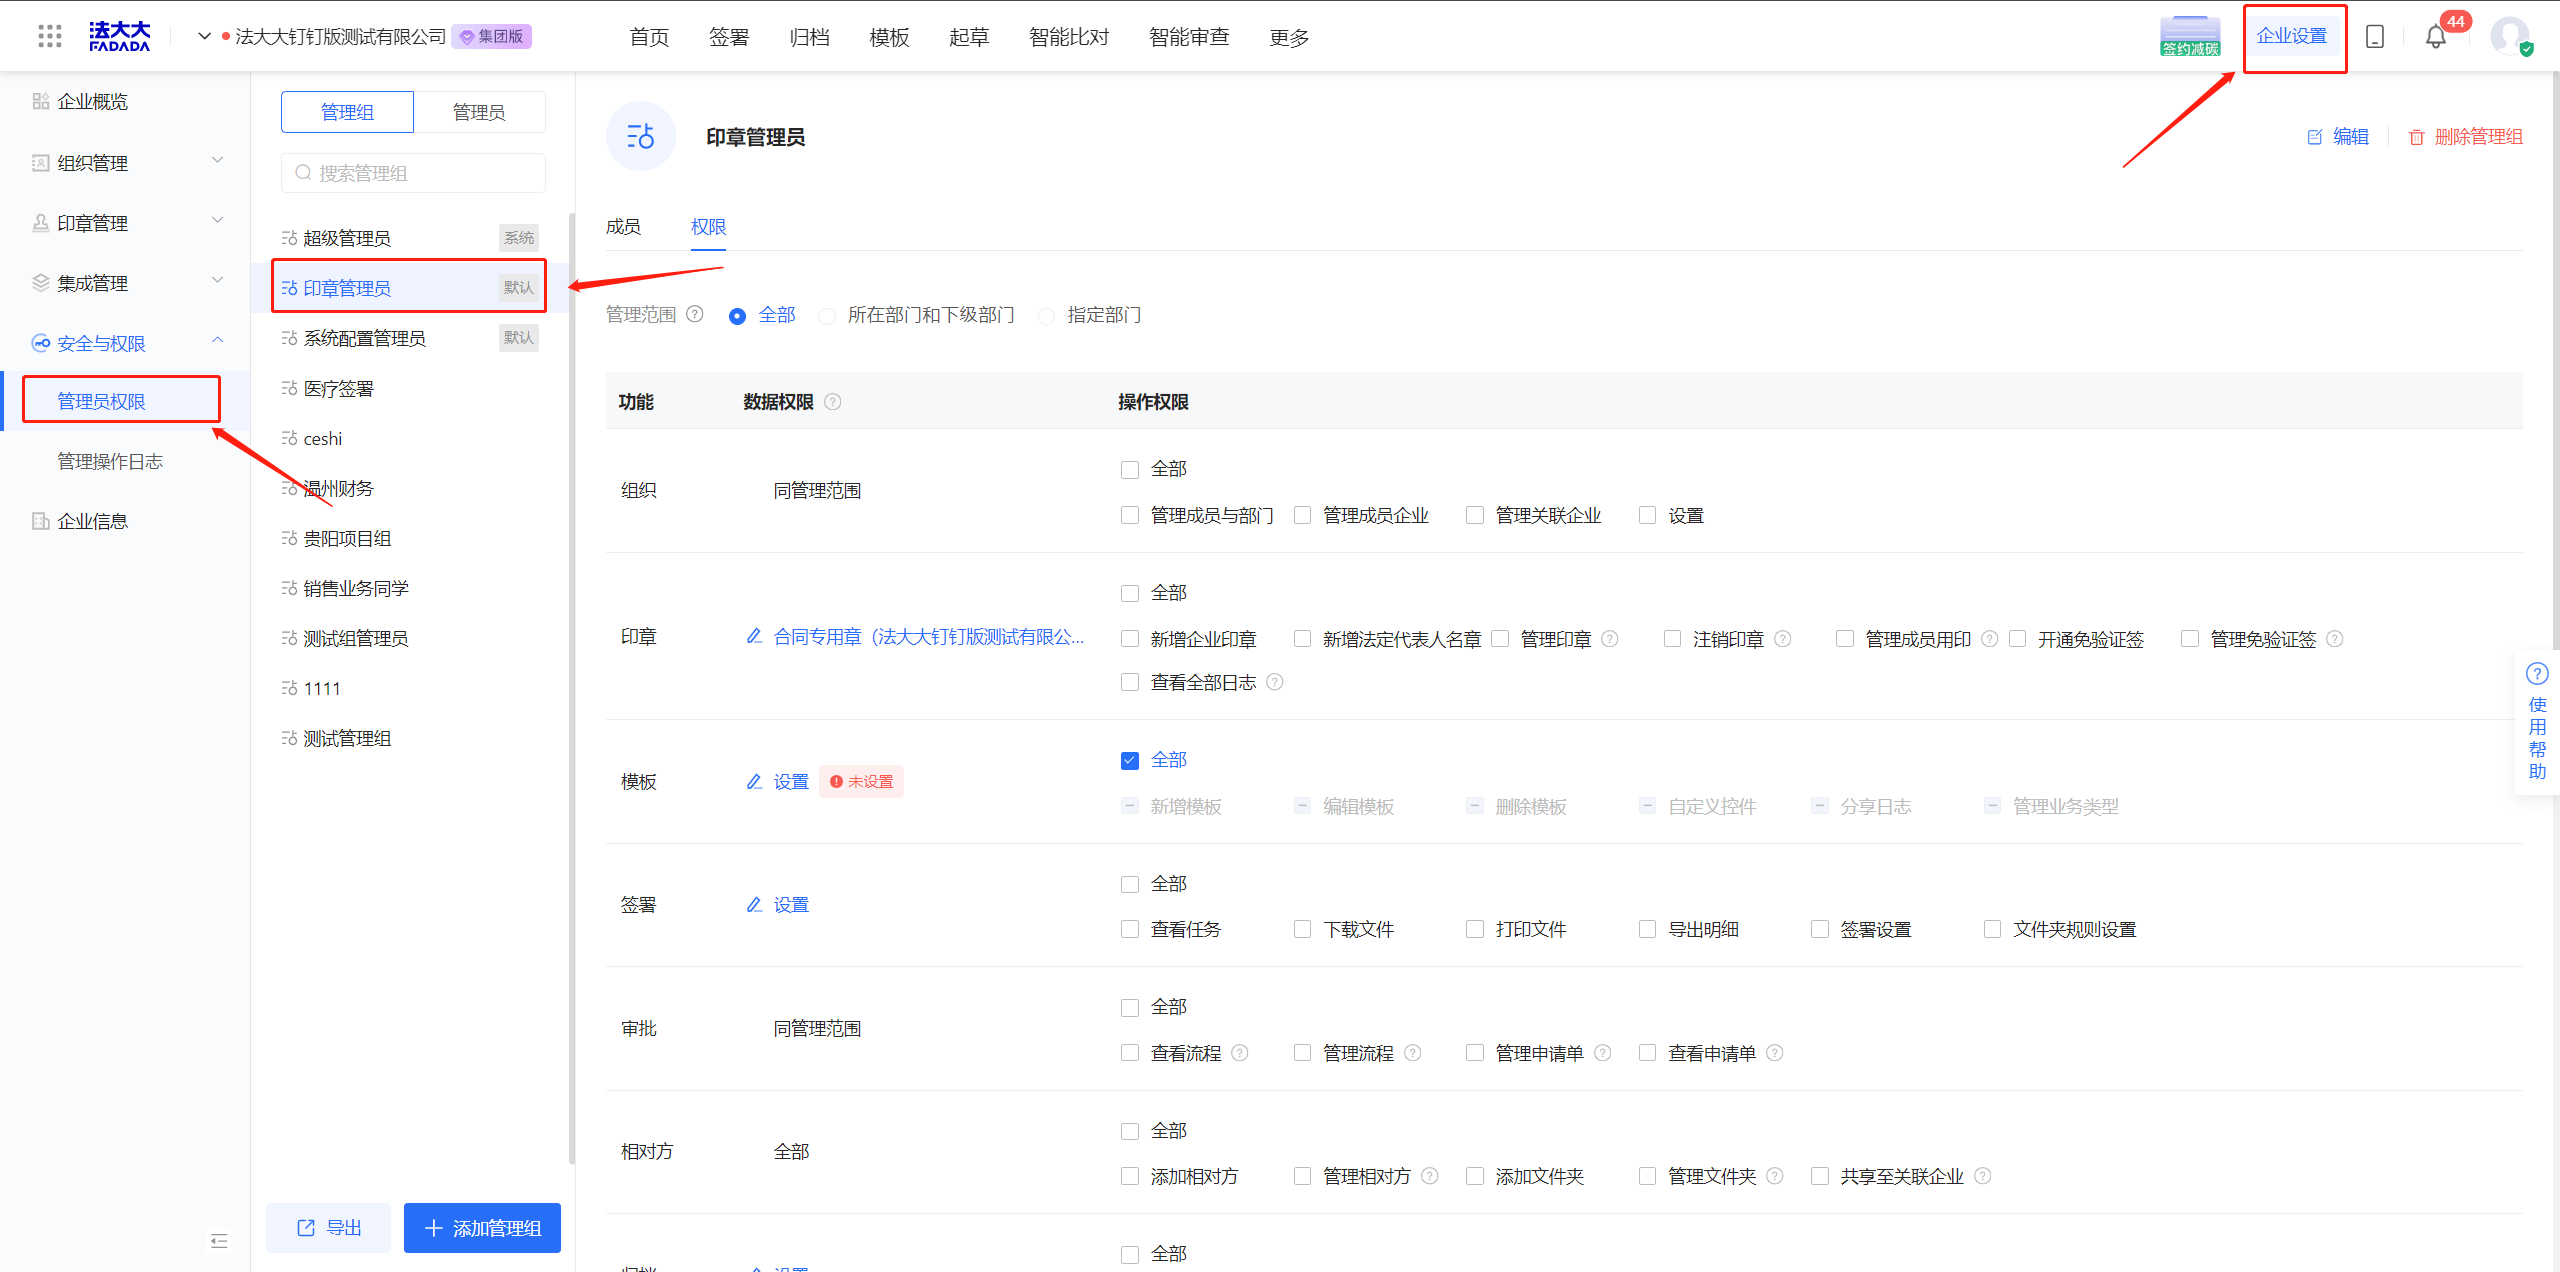Check 管理流程 in 审批 row
Screen dimensions: 2560x1272
1302,1053
